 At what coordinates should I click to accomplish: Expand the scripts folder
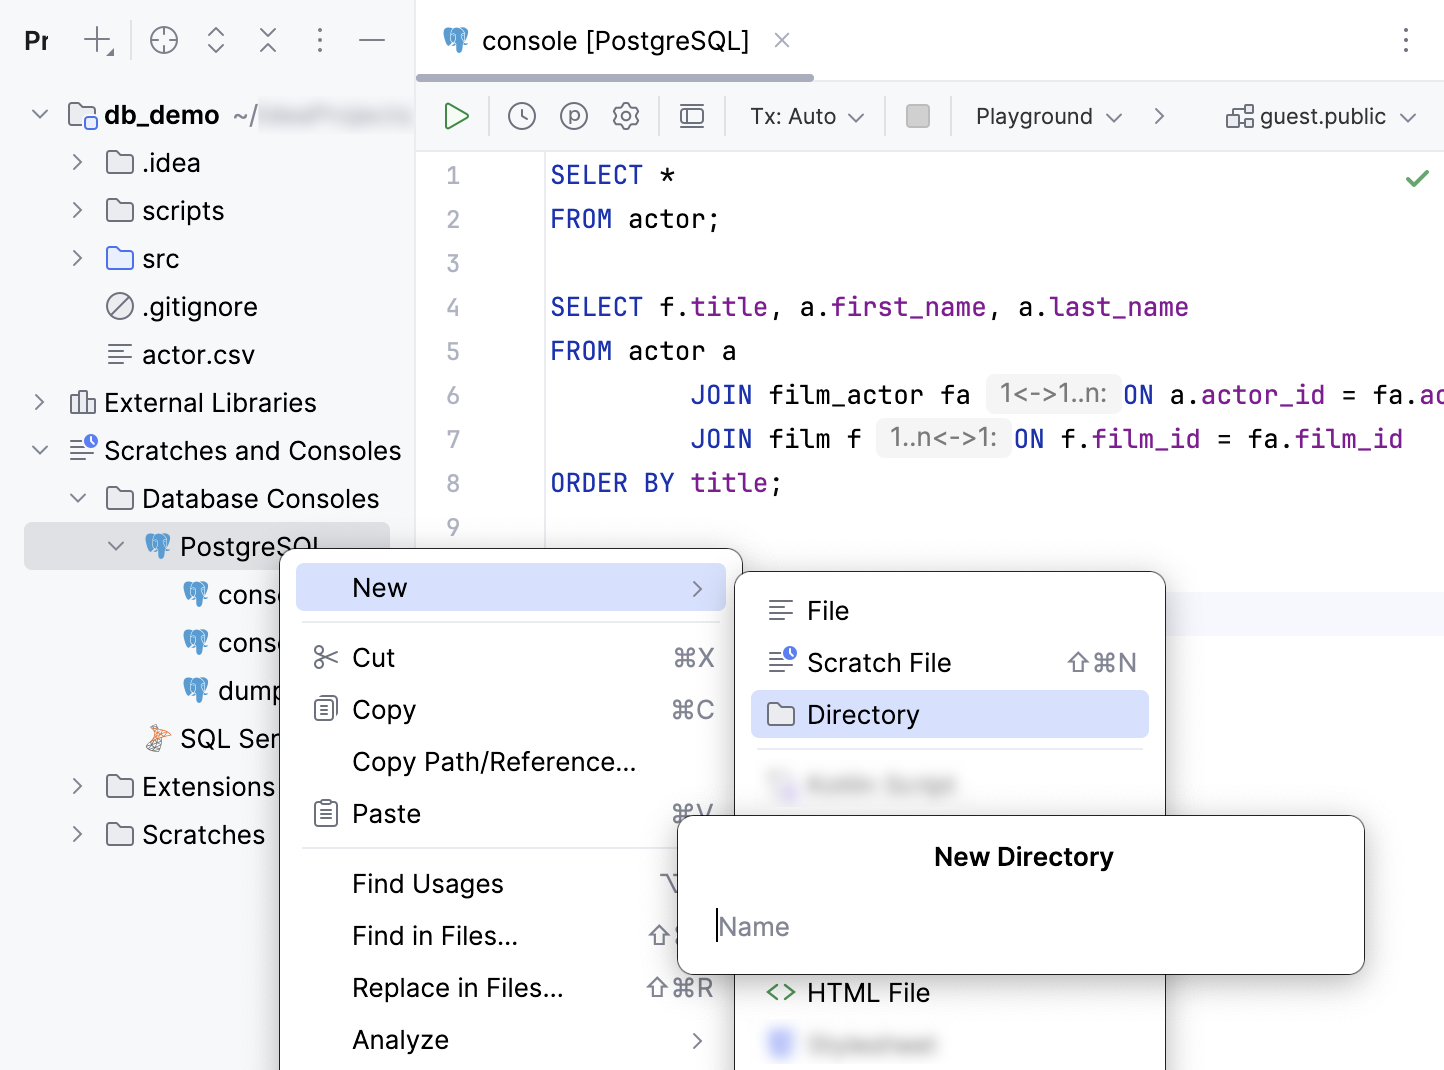click(78, 210)
